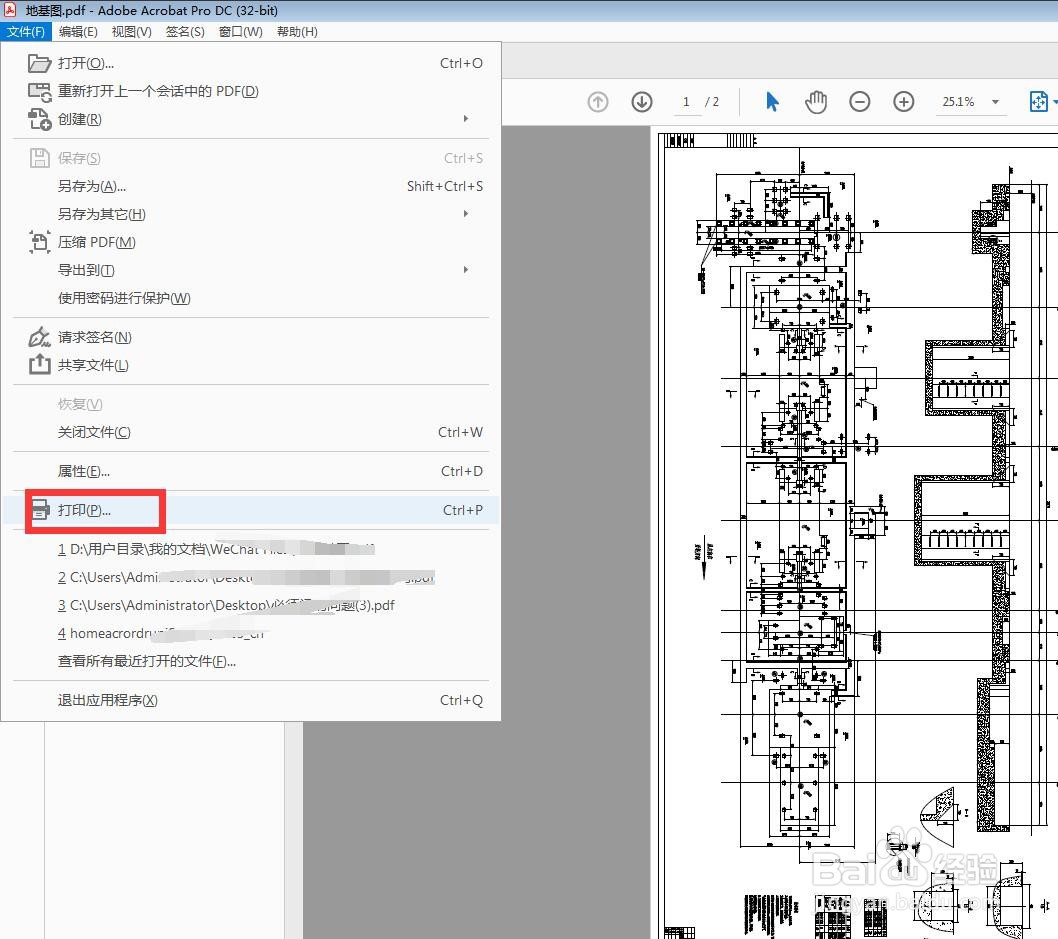Select 关闭文件(C) menu entry

250,432
